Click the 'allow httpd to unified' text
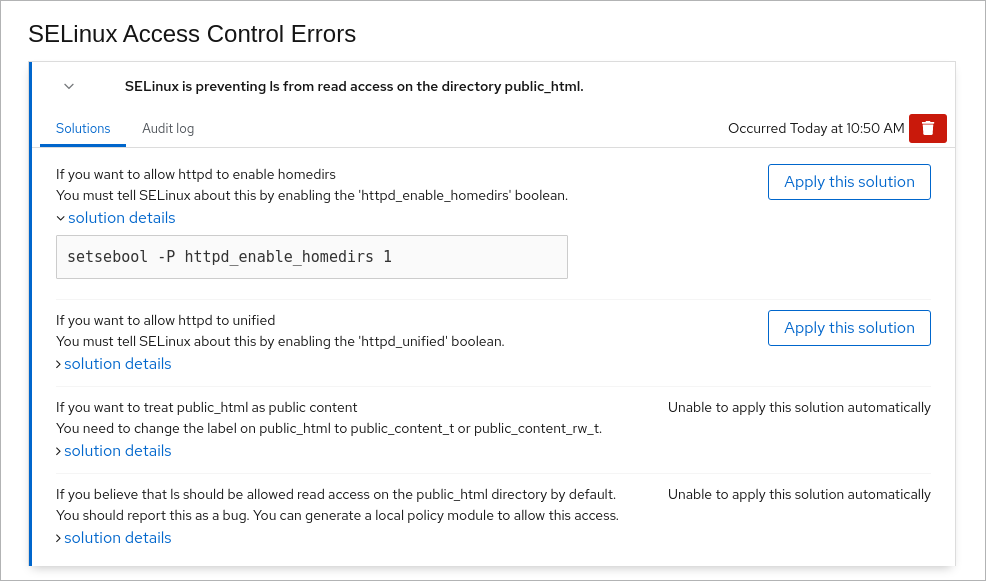 166,320
